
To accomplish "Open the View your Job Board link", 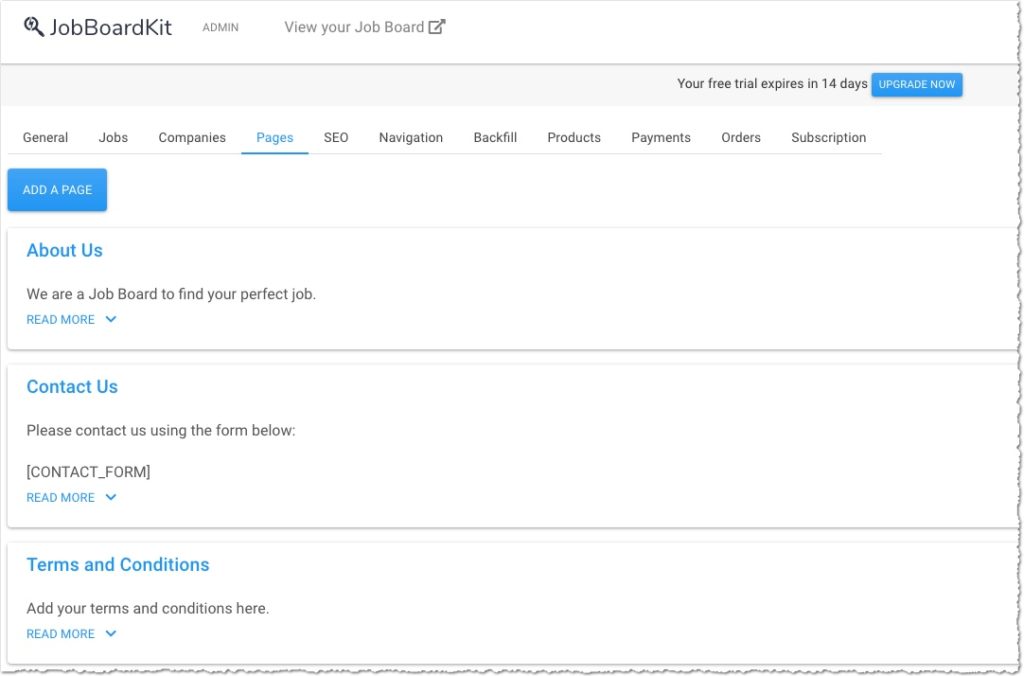I will point(364,27).
